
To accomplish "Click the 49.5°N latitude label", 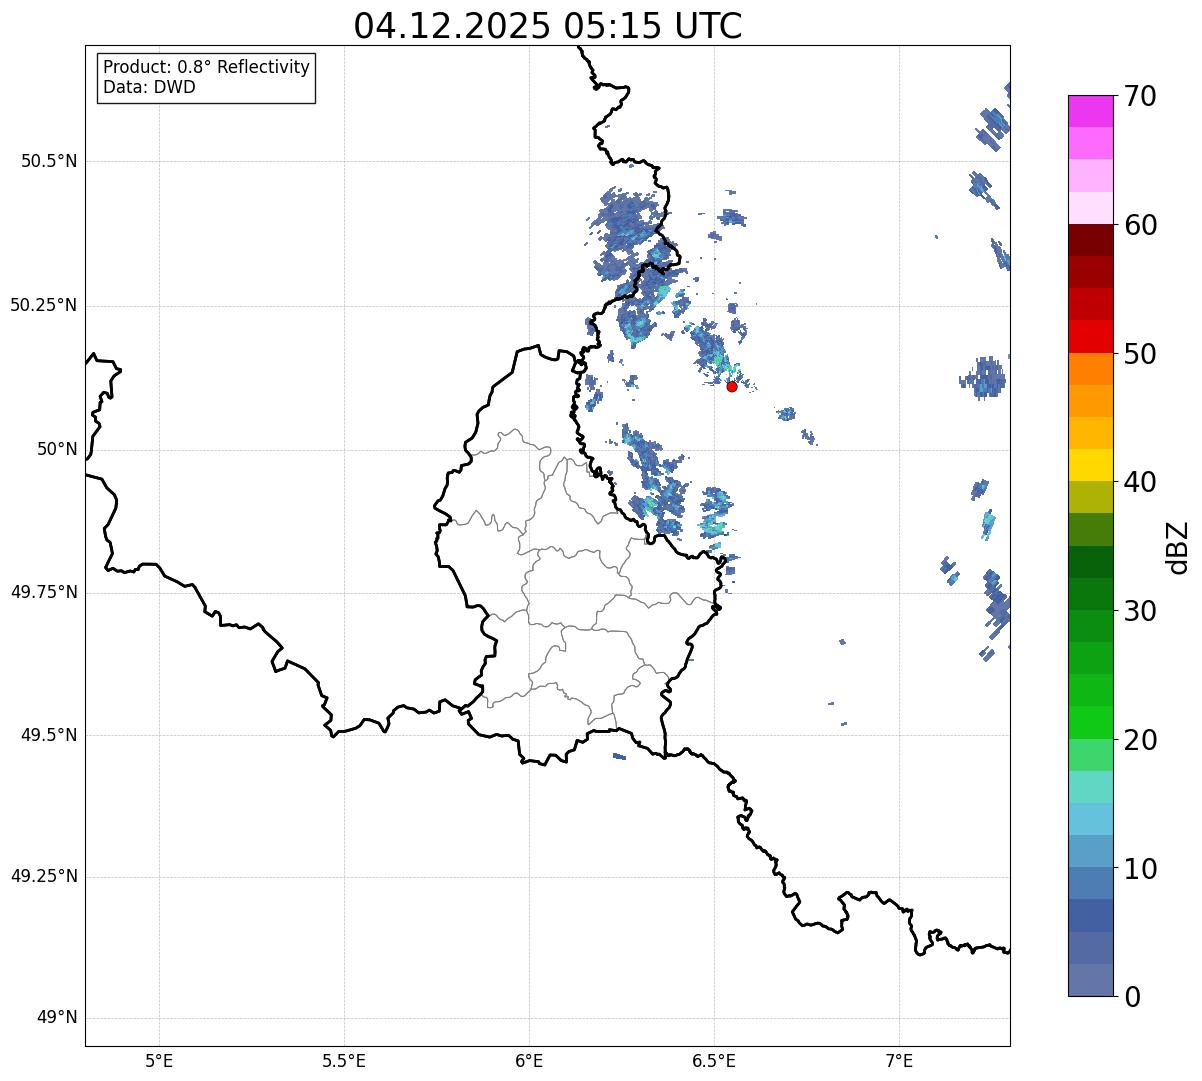I will coord(49,735).
